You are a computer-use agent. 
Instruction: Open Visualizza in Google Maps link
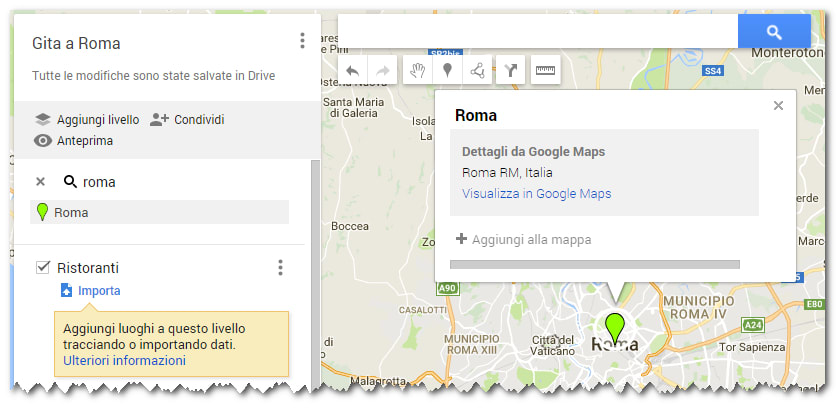coord(536,194)
